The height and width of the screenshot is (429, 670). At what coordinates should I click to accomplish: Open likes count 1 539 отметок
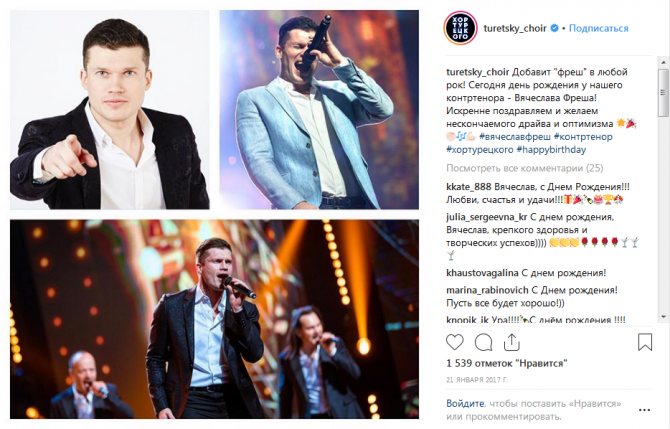click(507, 363)
